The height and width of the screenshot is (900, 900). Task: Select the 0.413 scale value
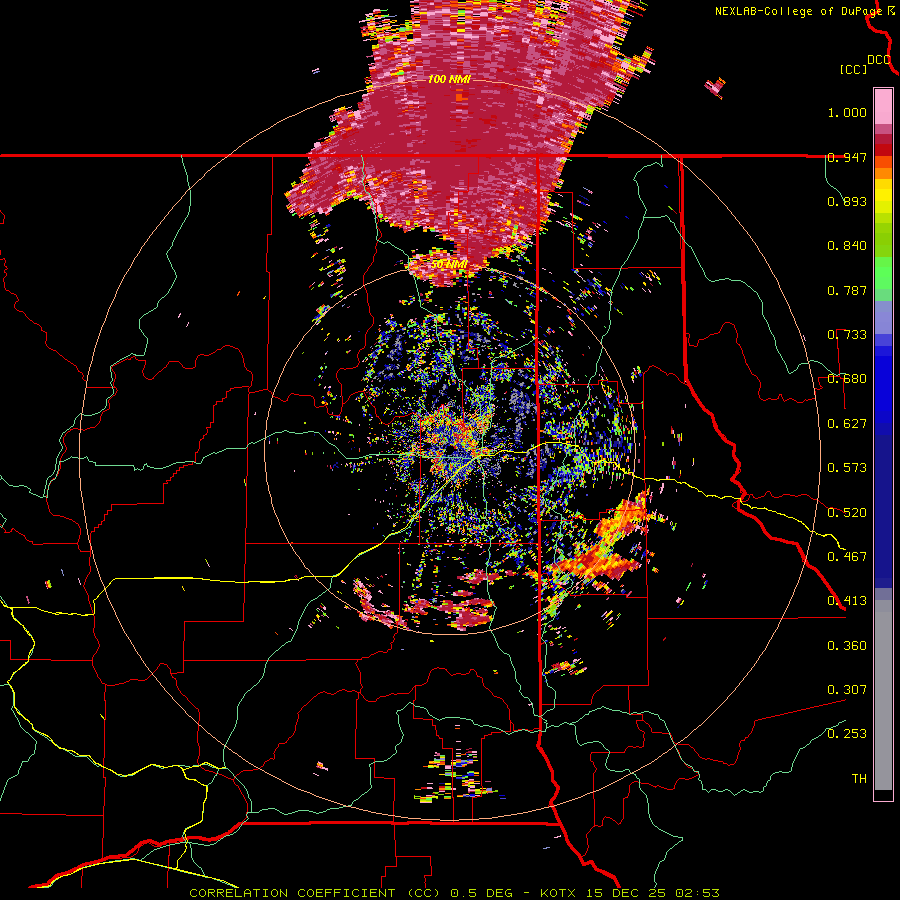pos(847,601)
